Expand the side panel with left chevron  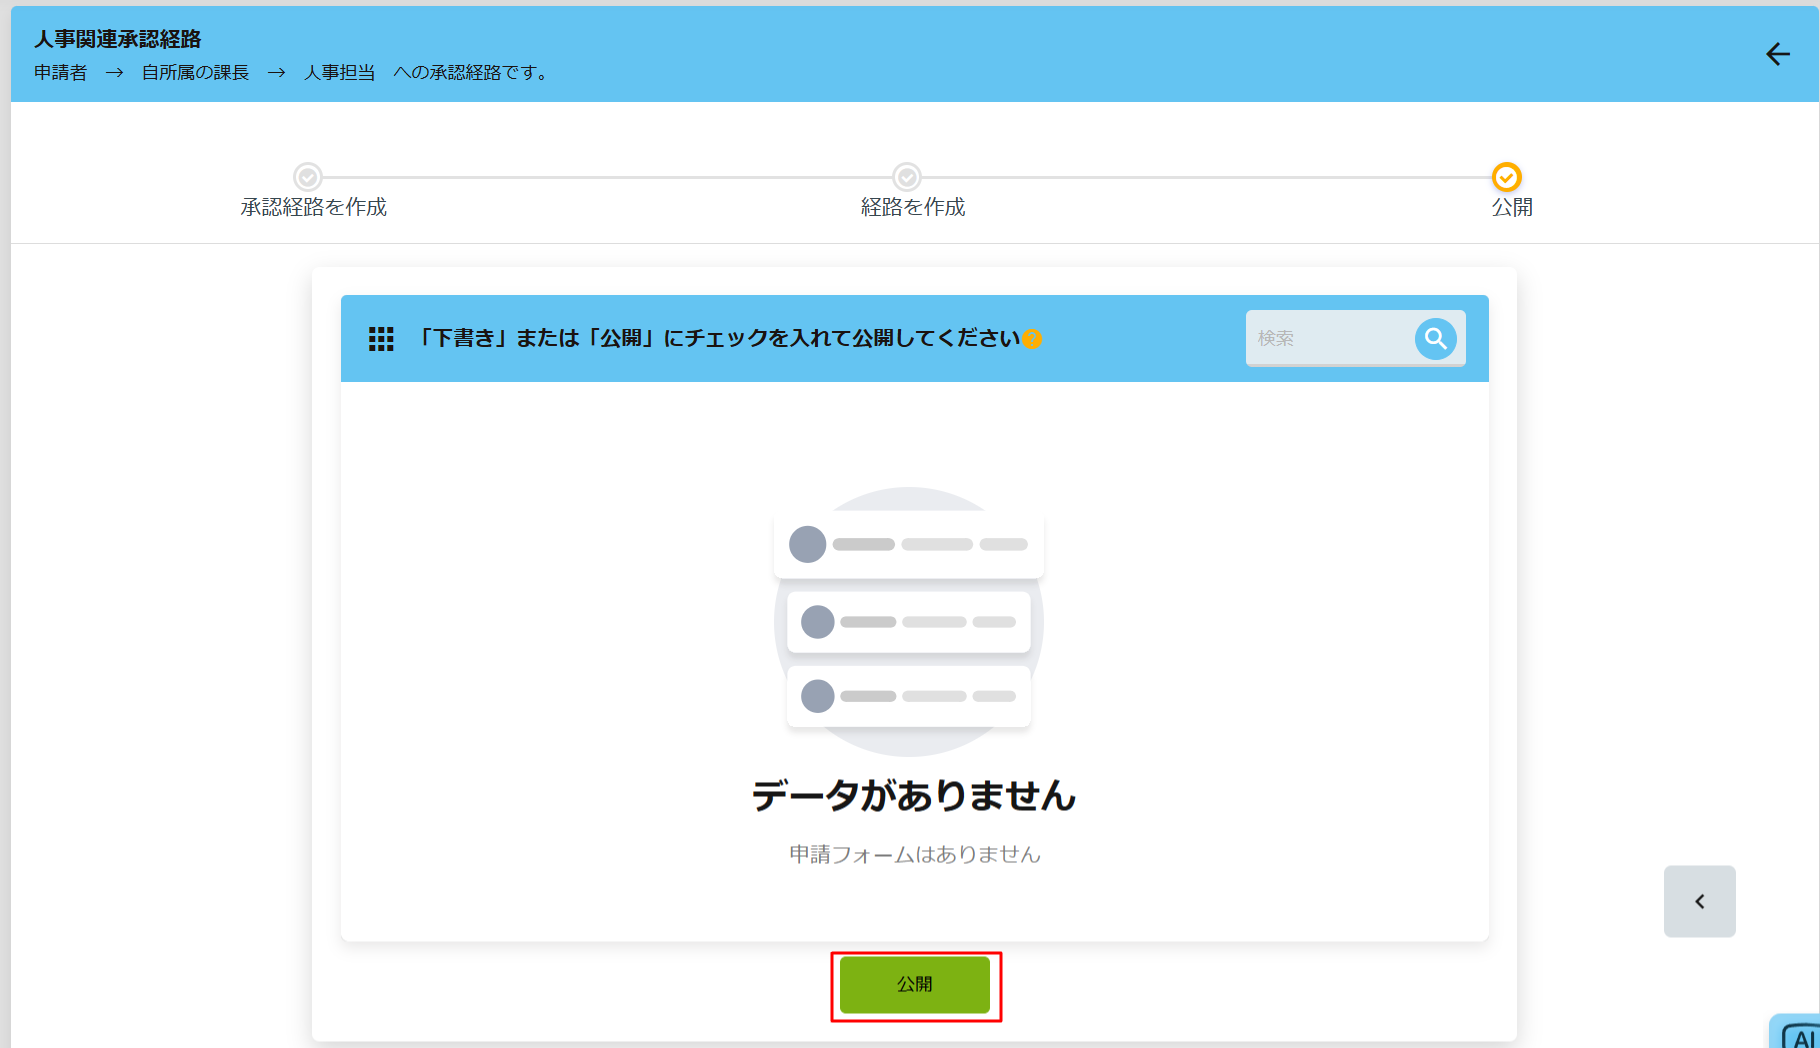(x=1699, y=901)
